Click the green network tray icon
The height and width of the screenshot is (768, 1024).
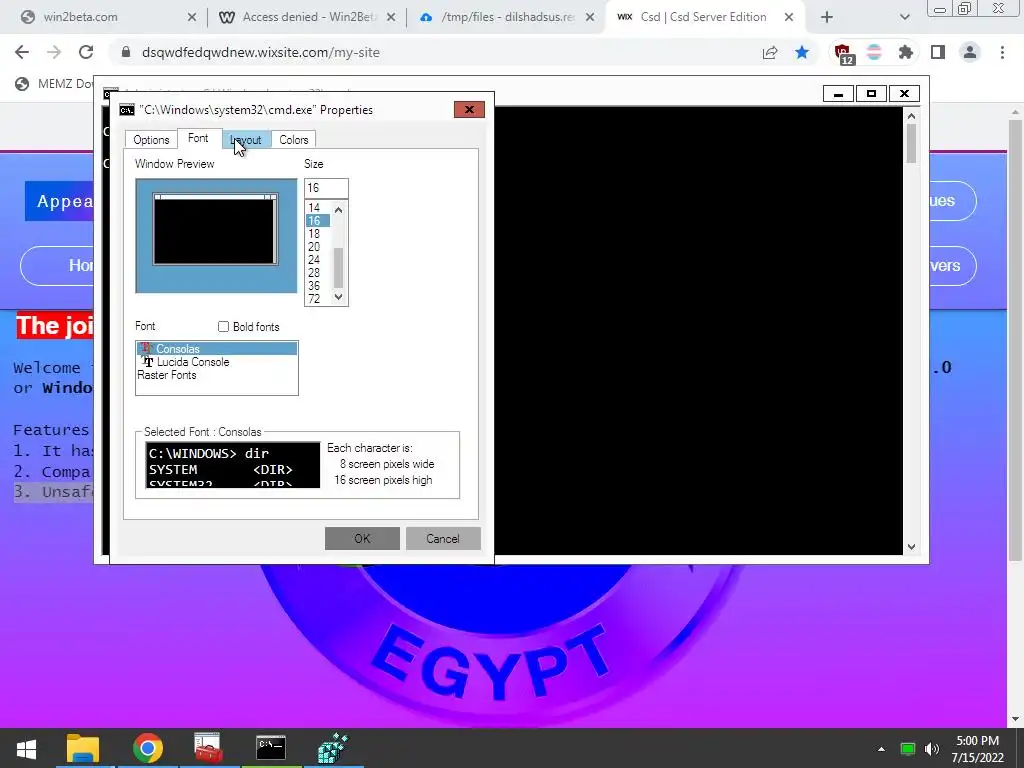pos(908,749)
